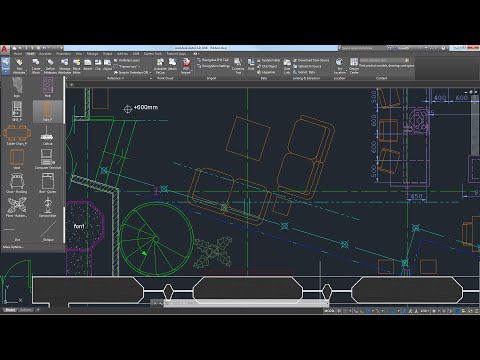Image resolution: width=480 pixels, height=360 pixels.
Task: Open the View ribbon tab
Action: pos(79,54)
